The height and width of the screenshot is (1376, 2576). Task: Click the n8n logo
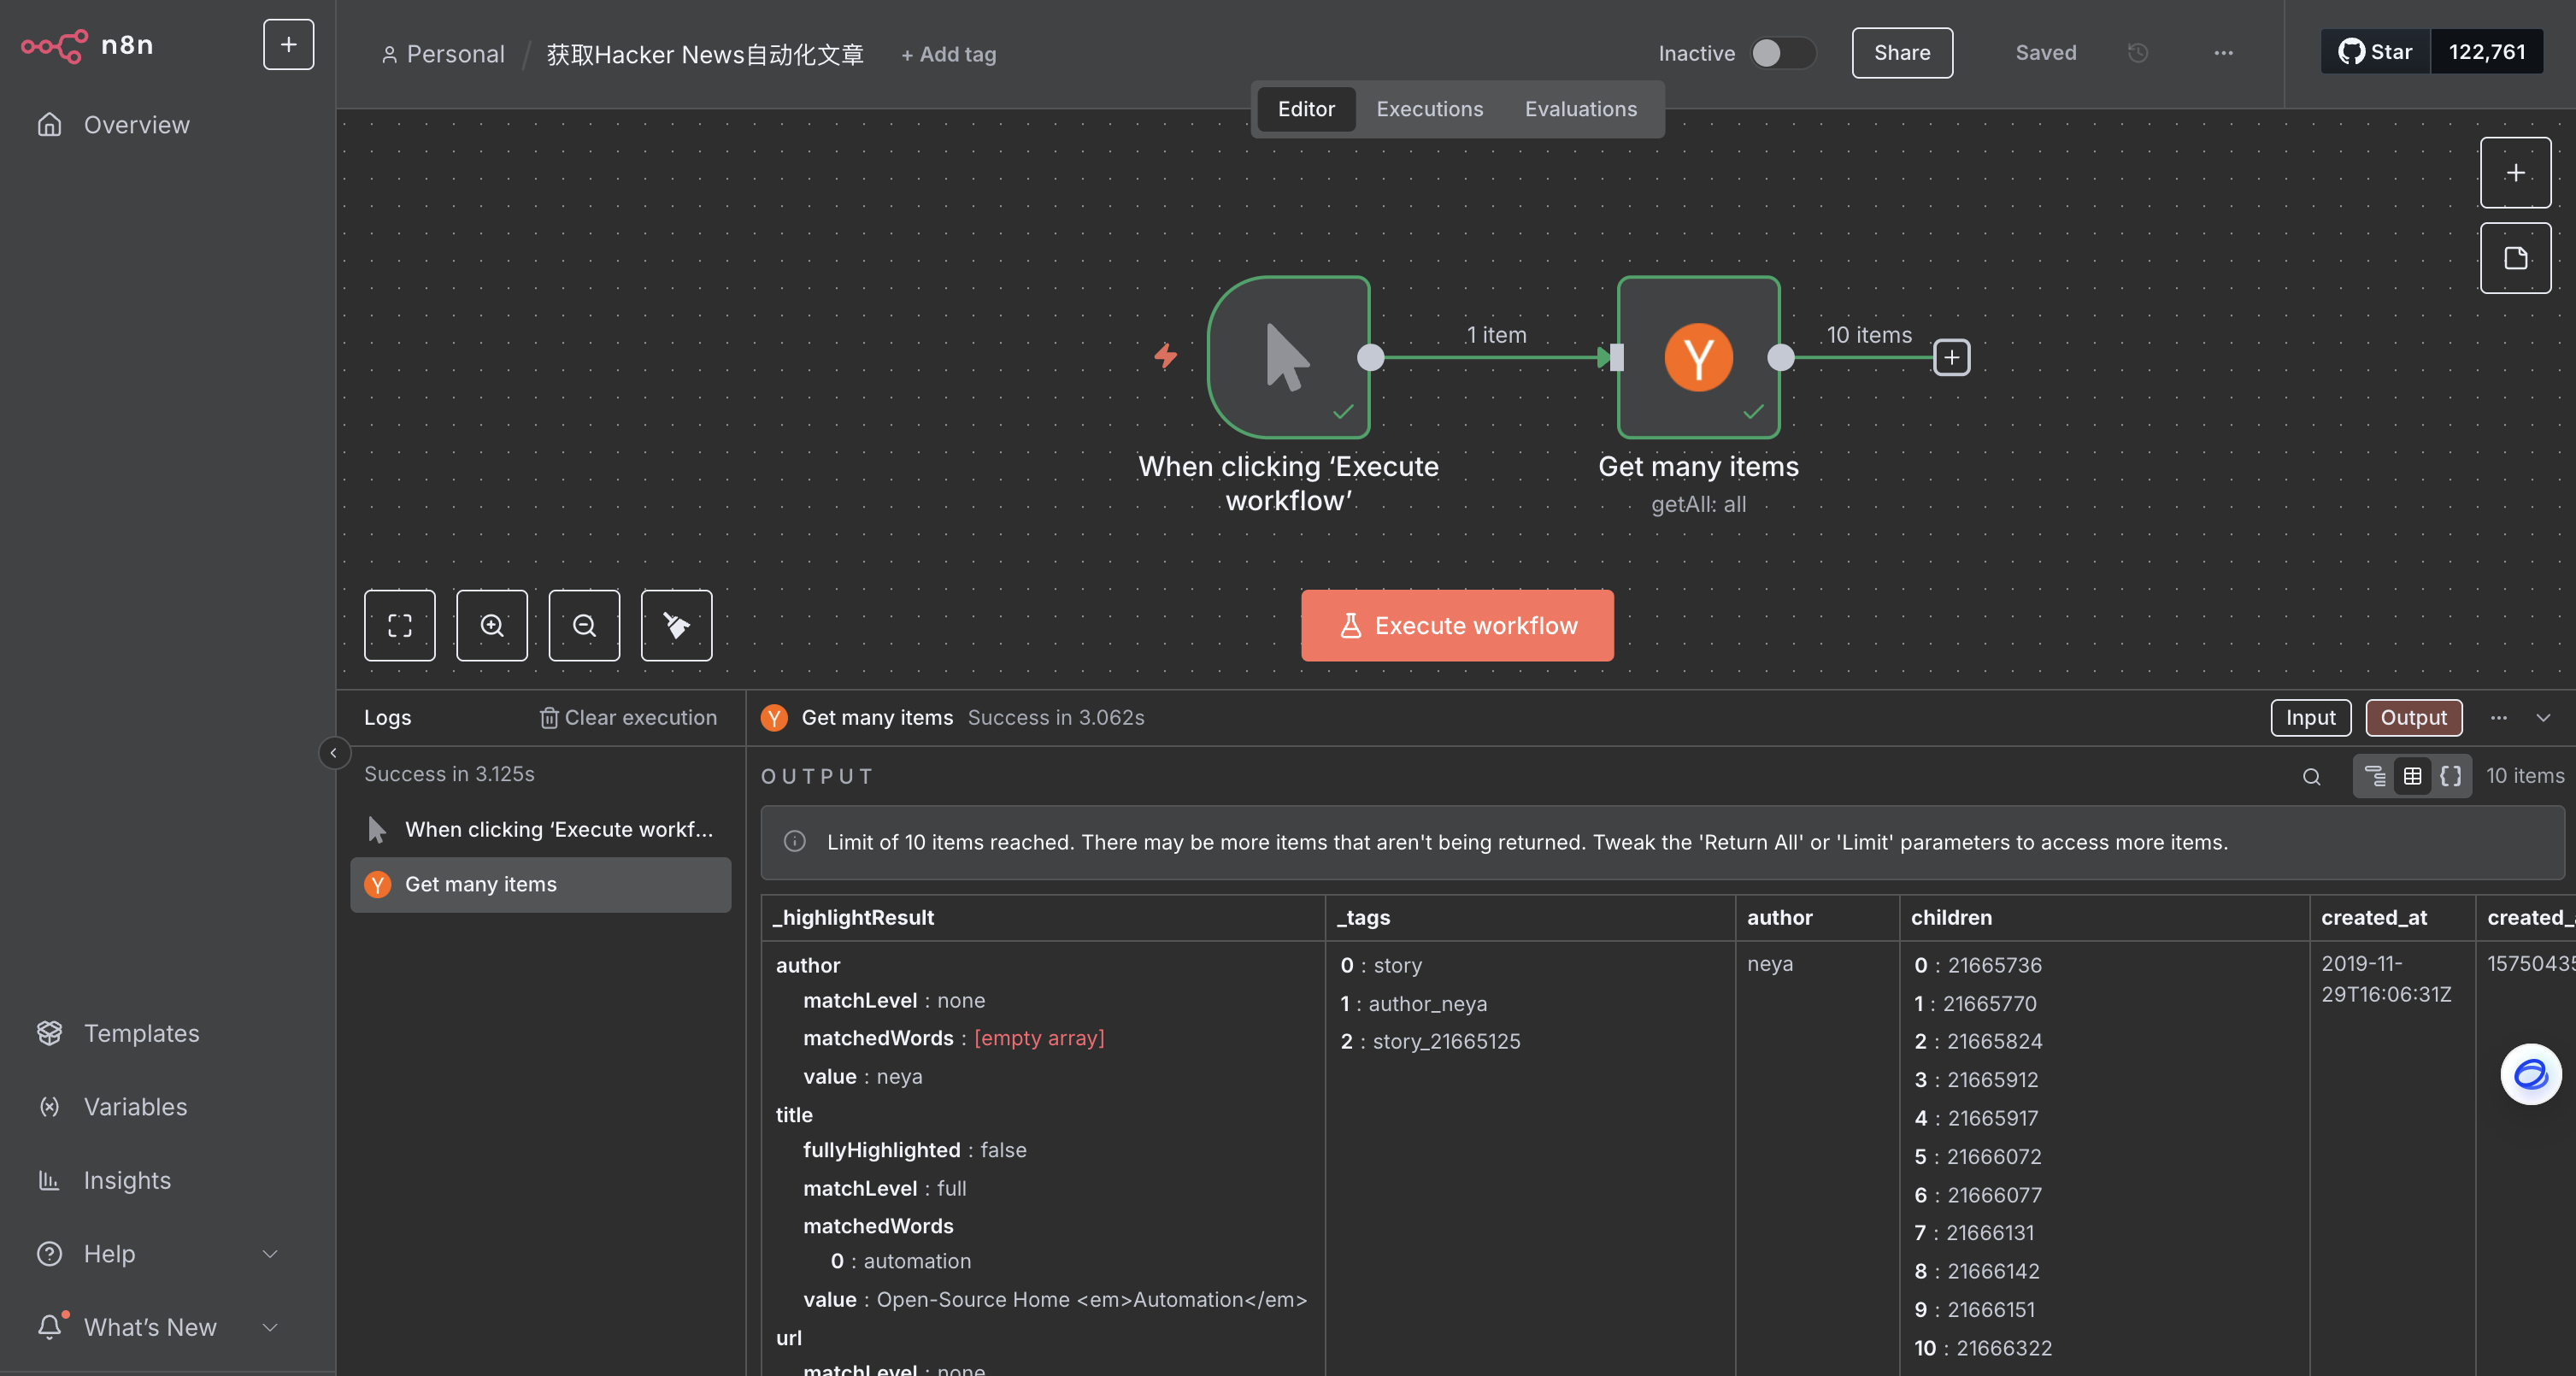[87, 45]
